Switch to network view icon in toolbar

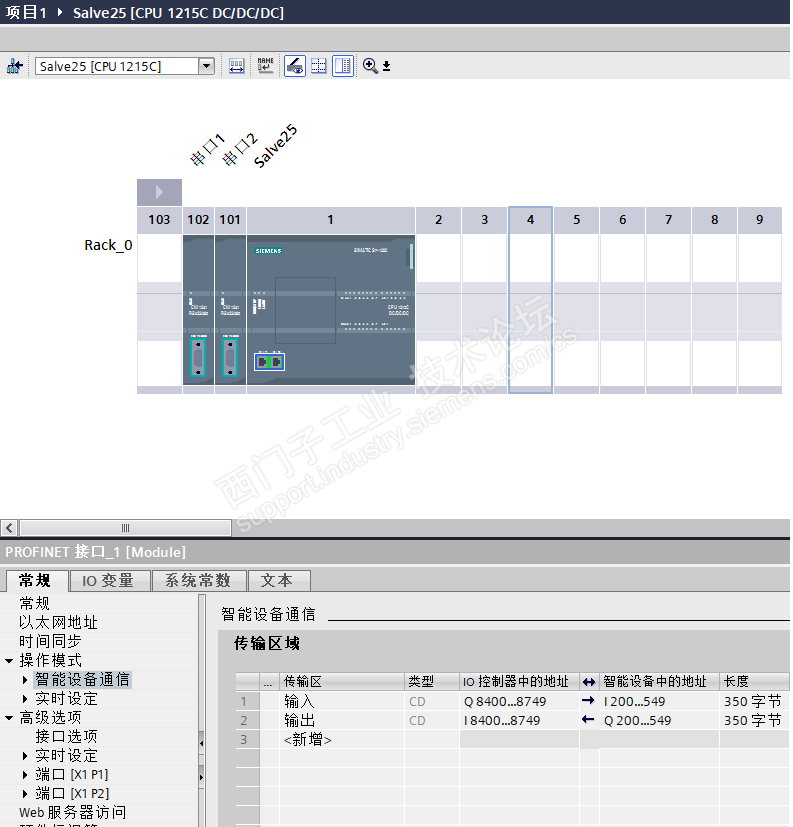tap(14, 66)
